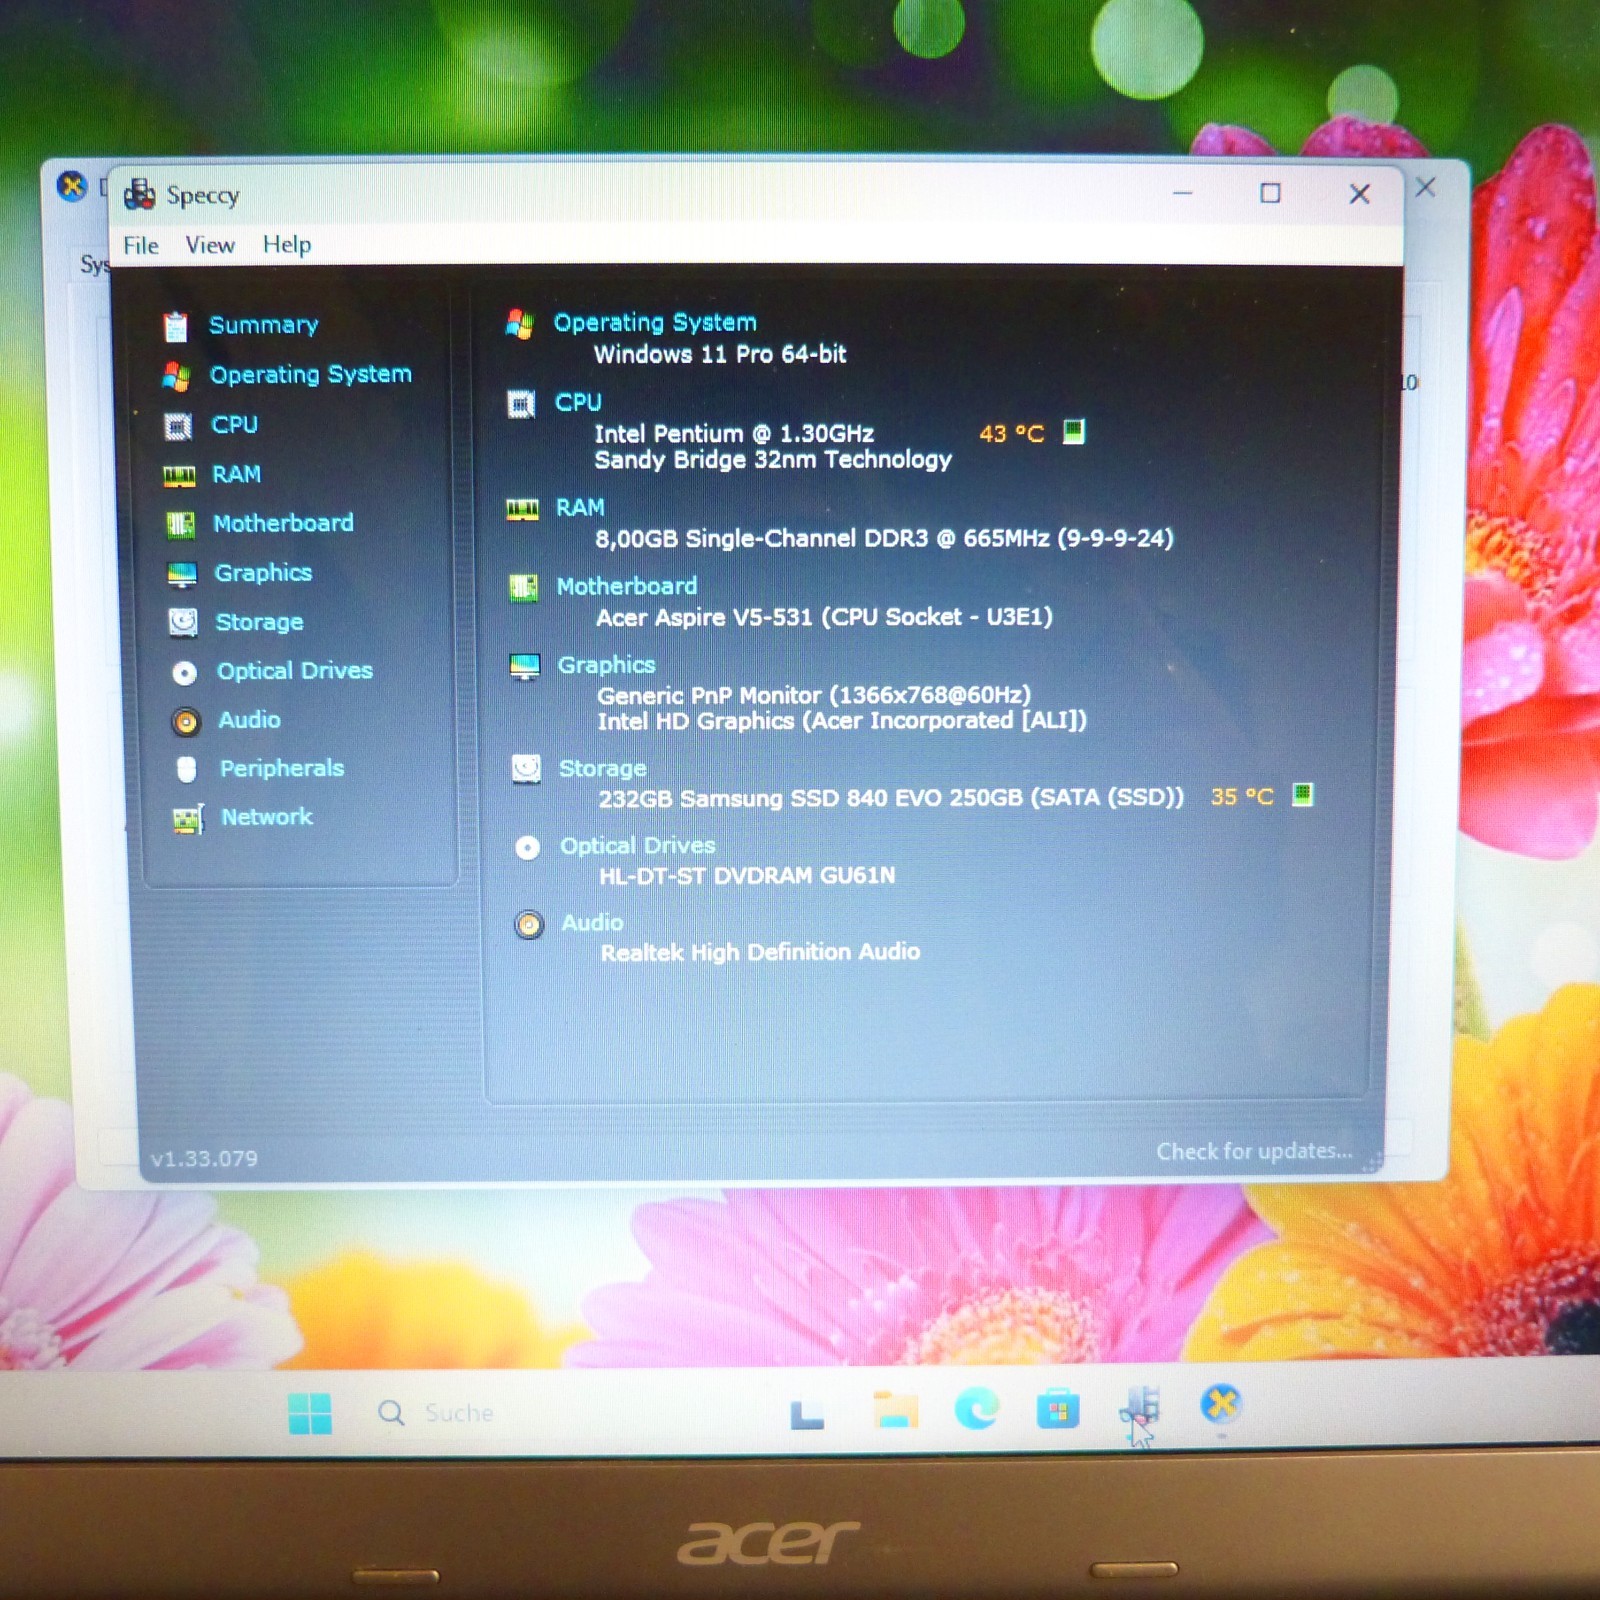Open Microsoft Store from the taskbar

1058,1410
